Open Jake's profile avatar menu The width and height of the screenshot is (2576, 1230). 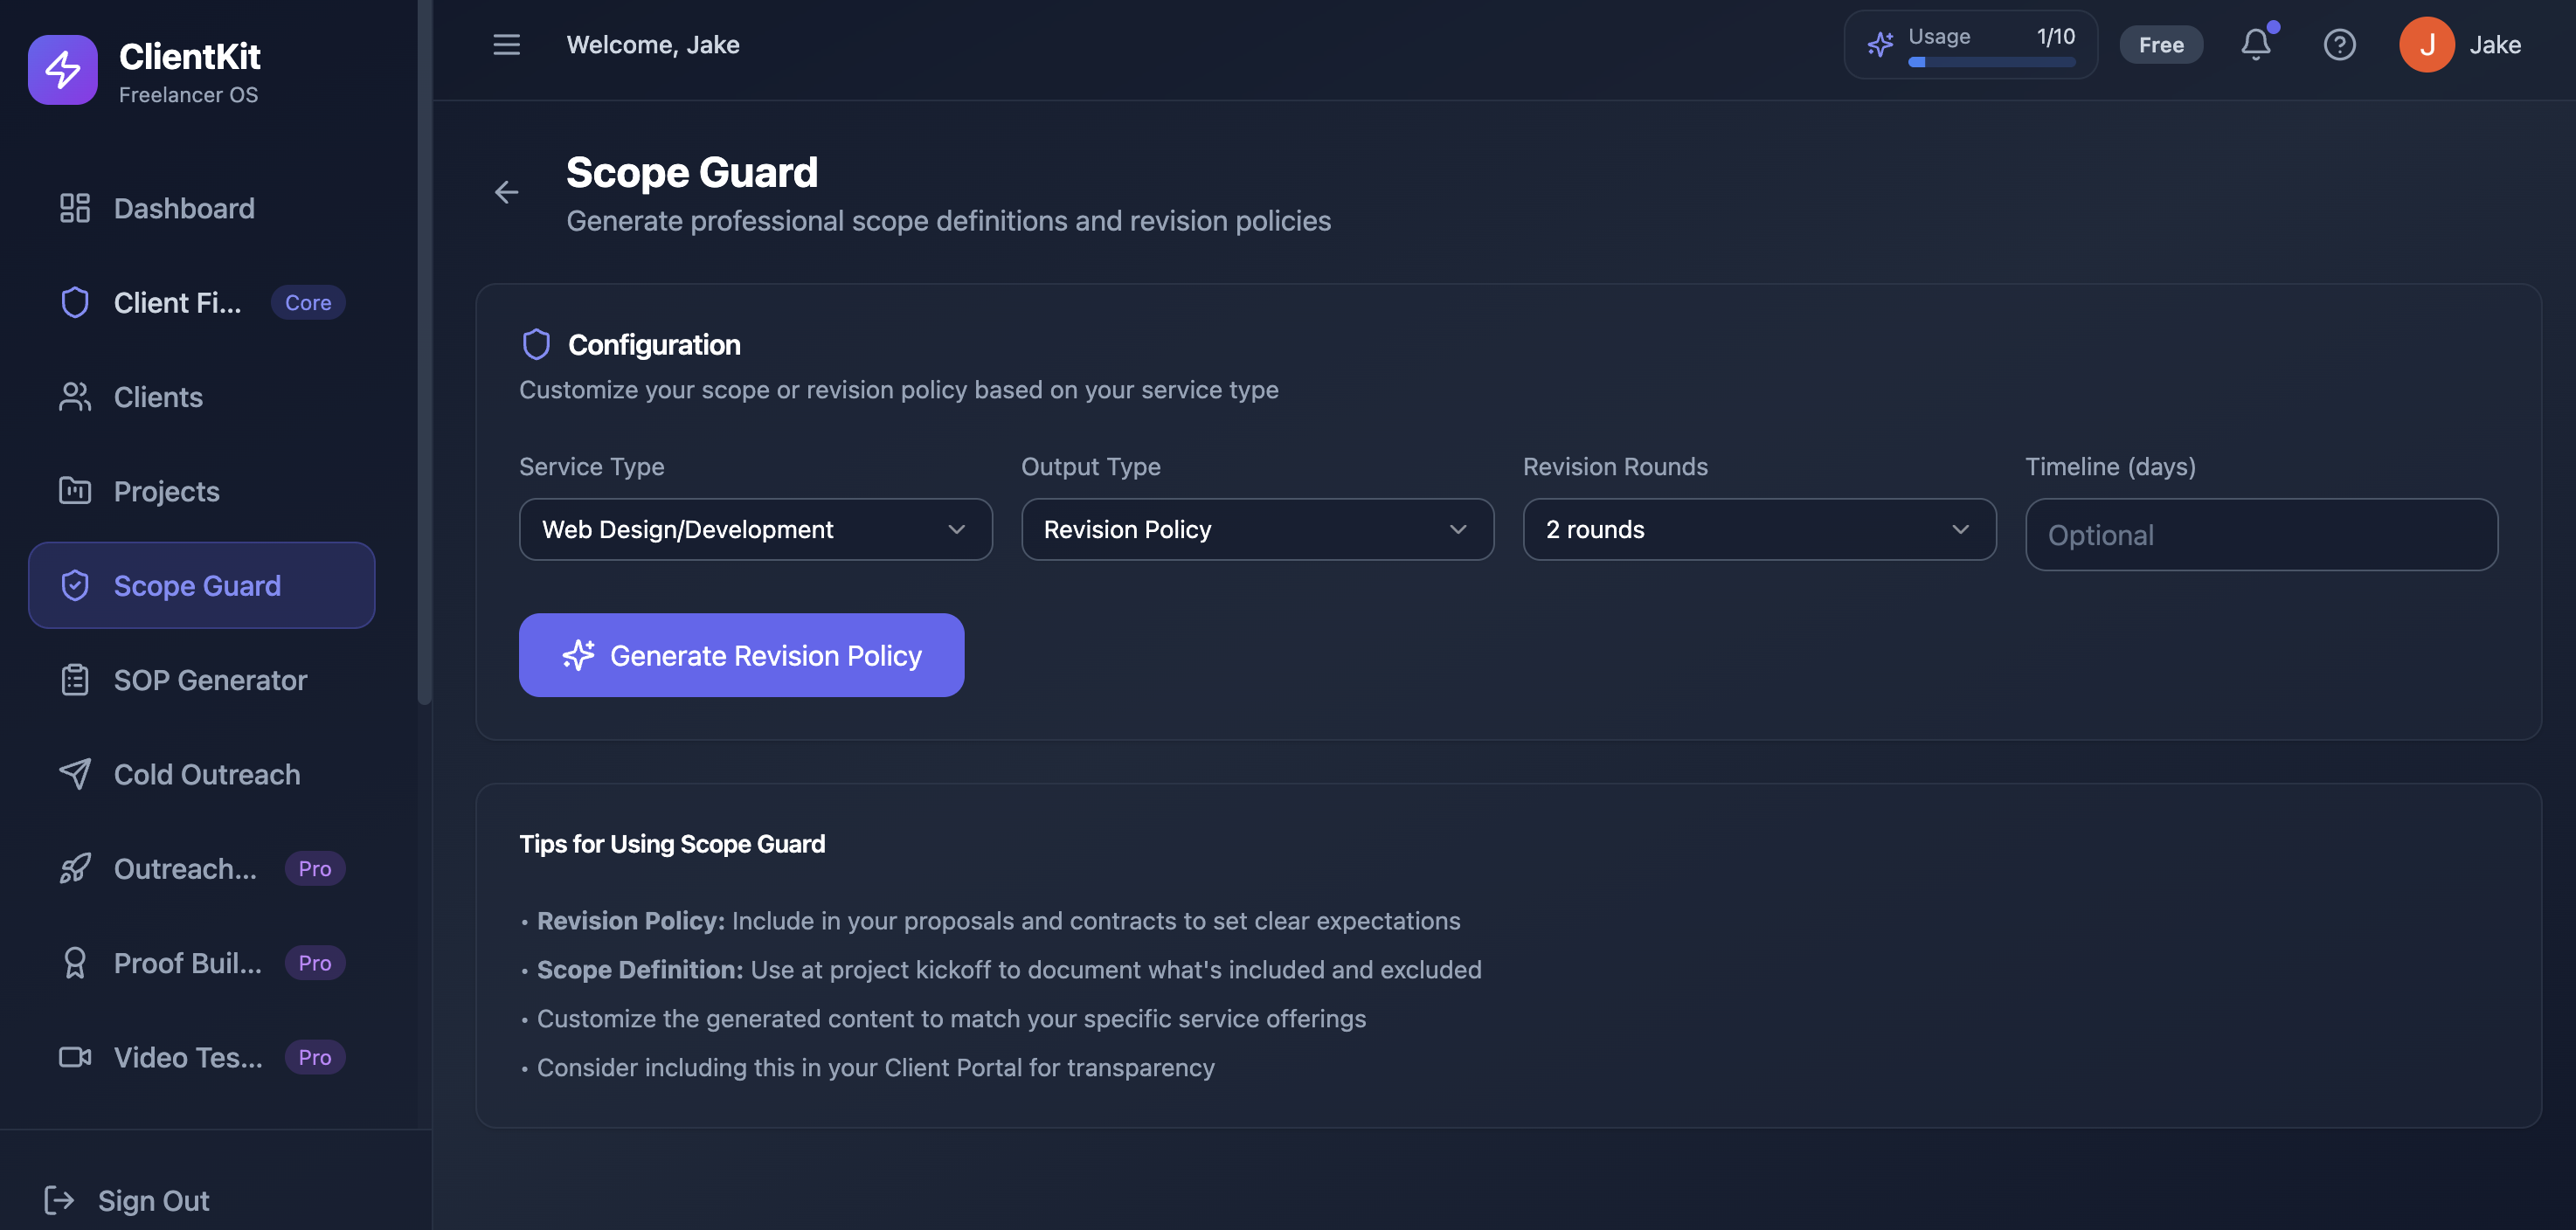pos(2427,44)
